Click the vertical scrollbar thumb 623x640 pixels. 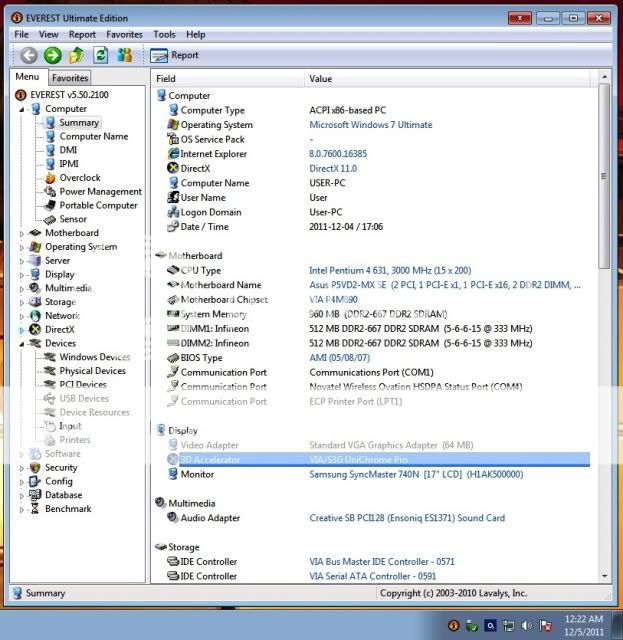(605, 176)
